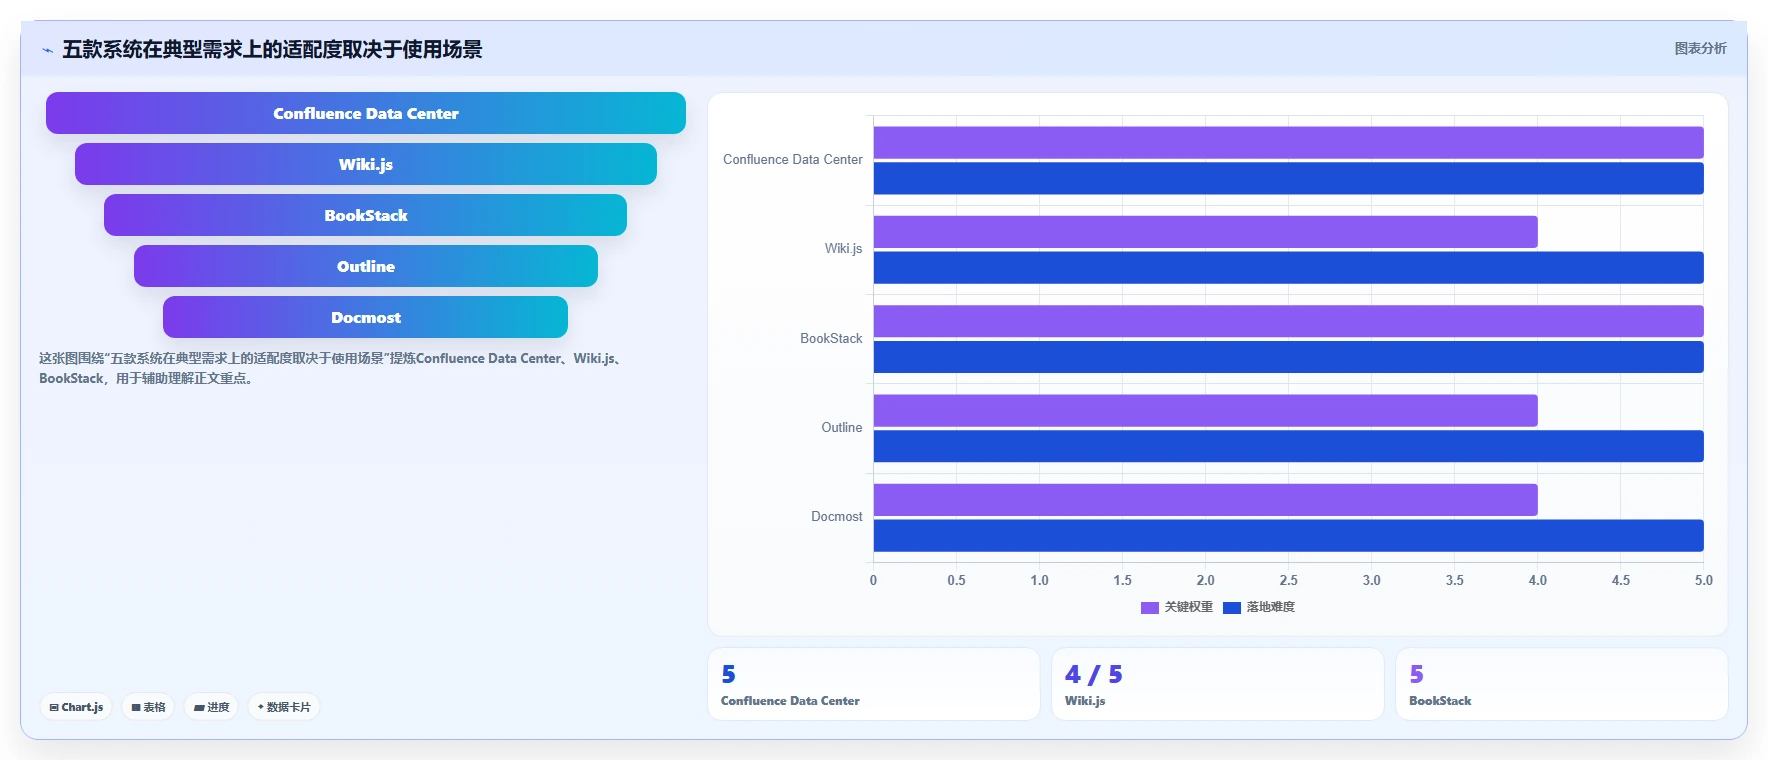This screenshot has width=1768, height=760.
Task: Click the 表格 tag chip
Action: [148, 707]
